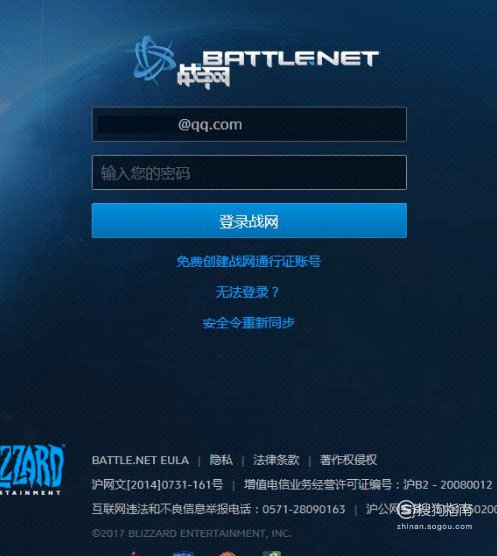Viewport: 497px width, 556px height.
Task: Click the 0571-28090163 report hotline text
Action: 303,509
